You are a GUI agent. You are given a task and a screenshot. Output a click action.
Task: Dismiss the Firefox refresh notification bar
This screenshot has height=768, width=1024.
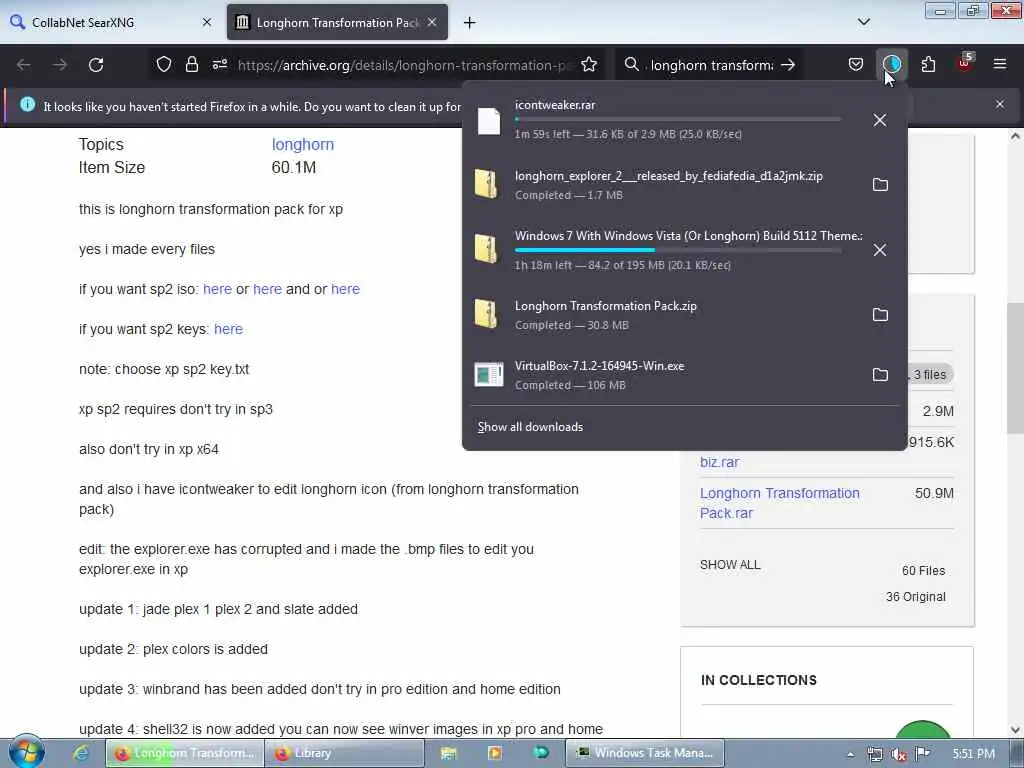(1000, 104)
